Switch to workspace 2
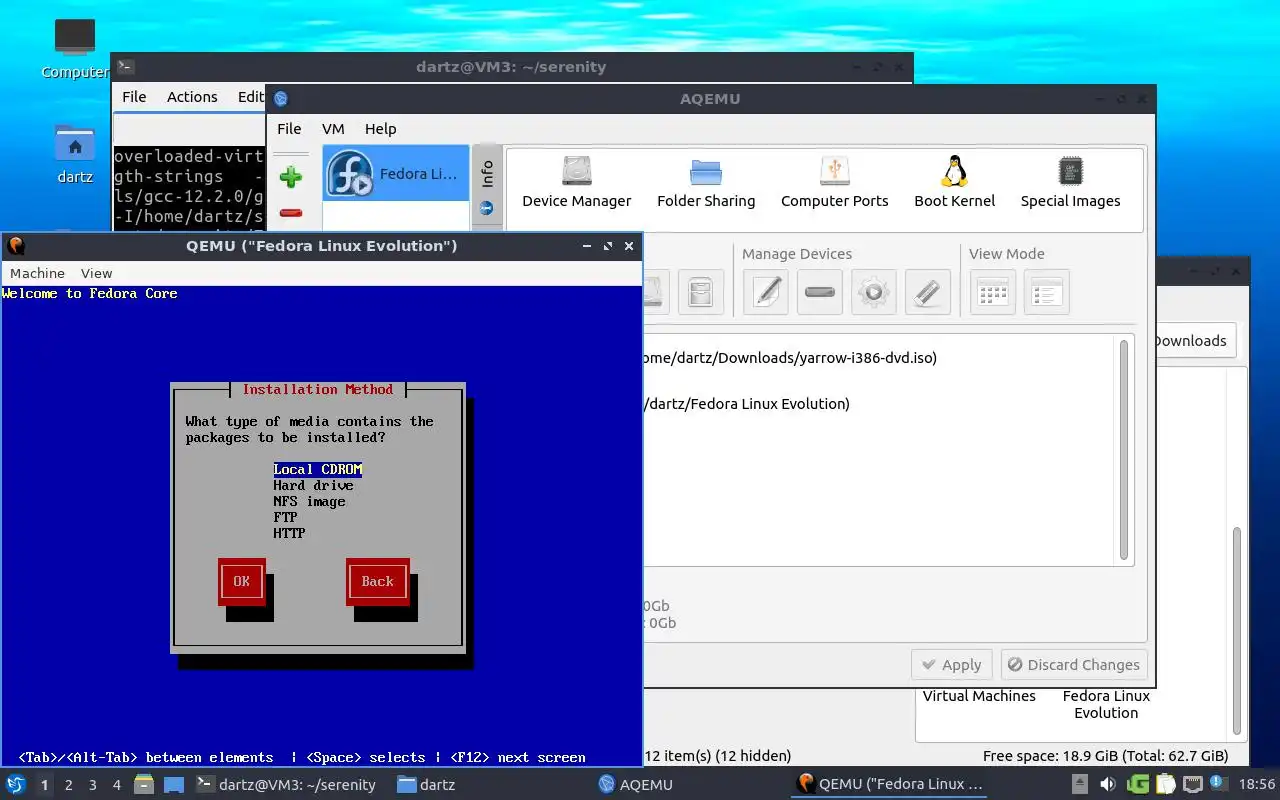This screenshot has height=800, width=1280. [x=68, y=785]
